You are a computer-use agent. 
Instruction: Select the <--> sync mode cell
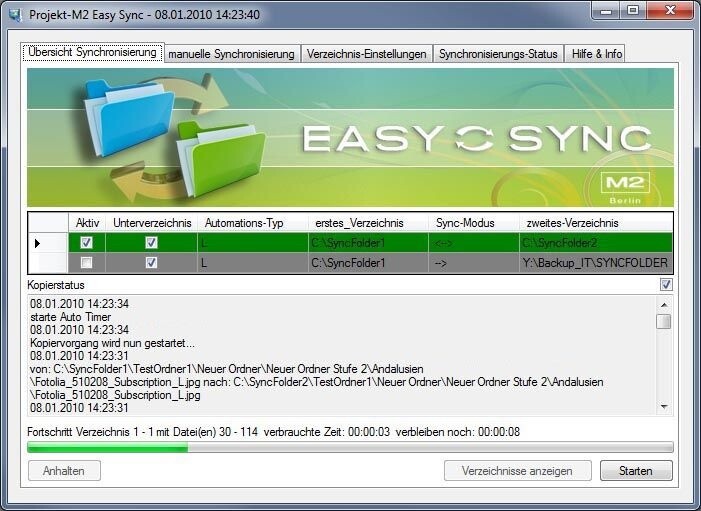[x=474, y=243]
